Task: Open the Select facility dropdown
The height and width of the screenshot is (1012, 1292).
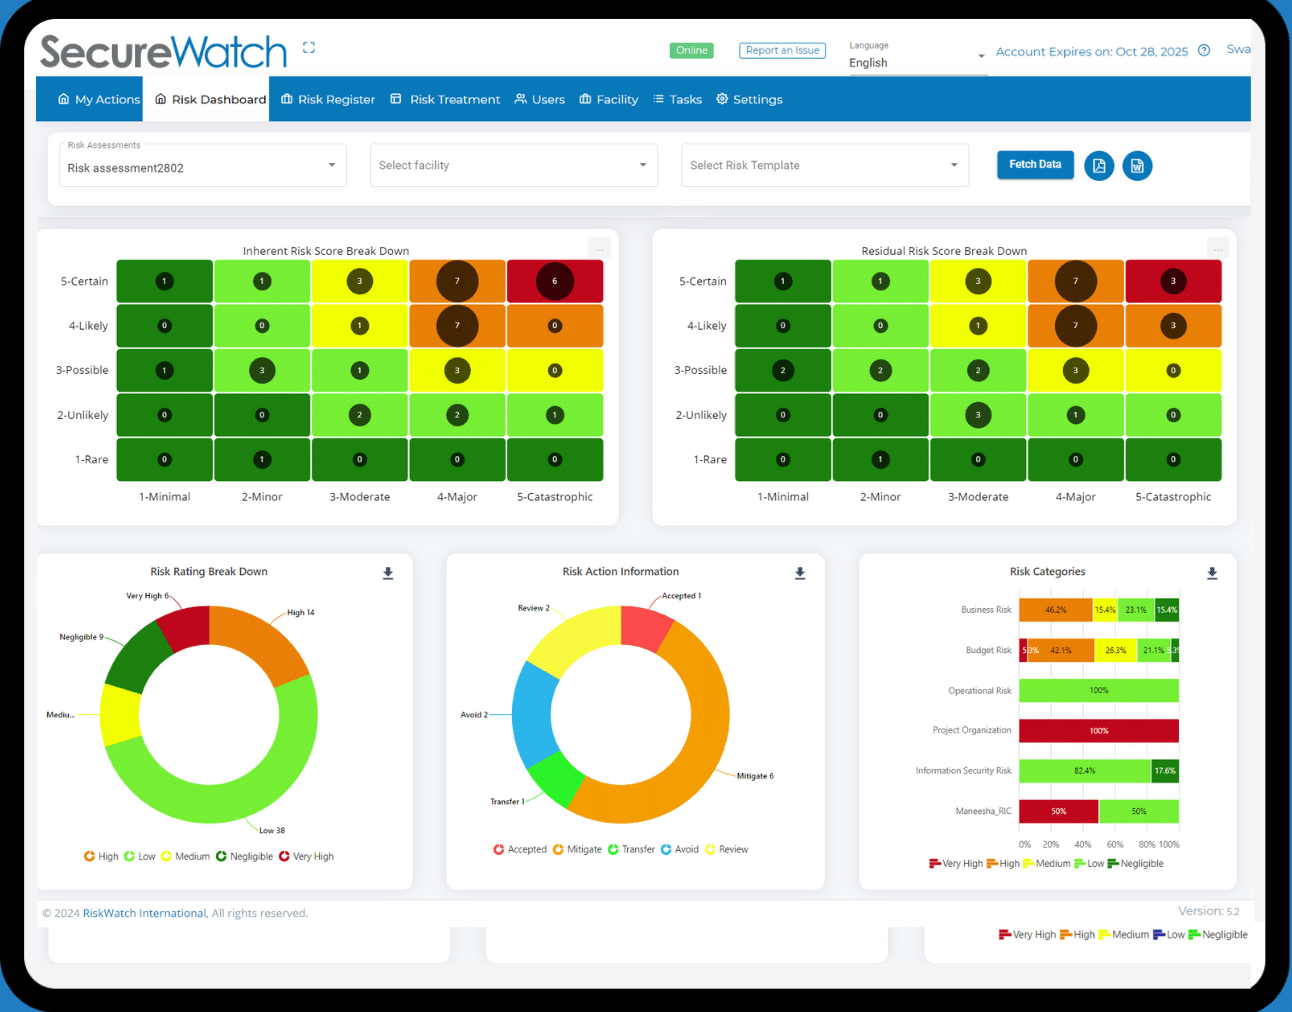Action: pos(642,164)
